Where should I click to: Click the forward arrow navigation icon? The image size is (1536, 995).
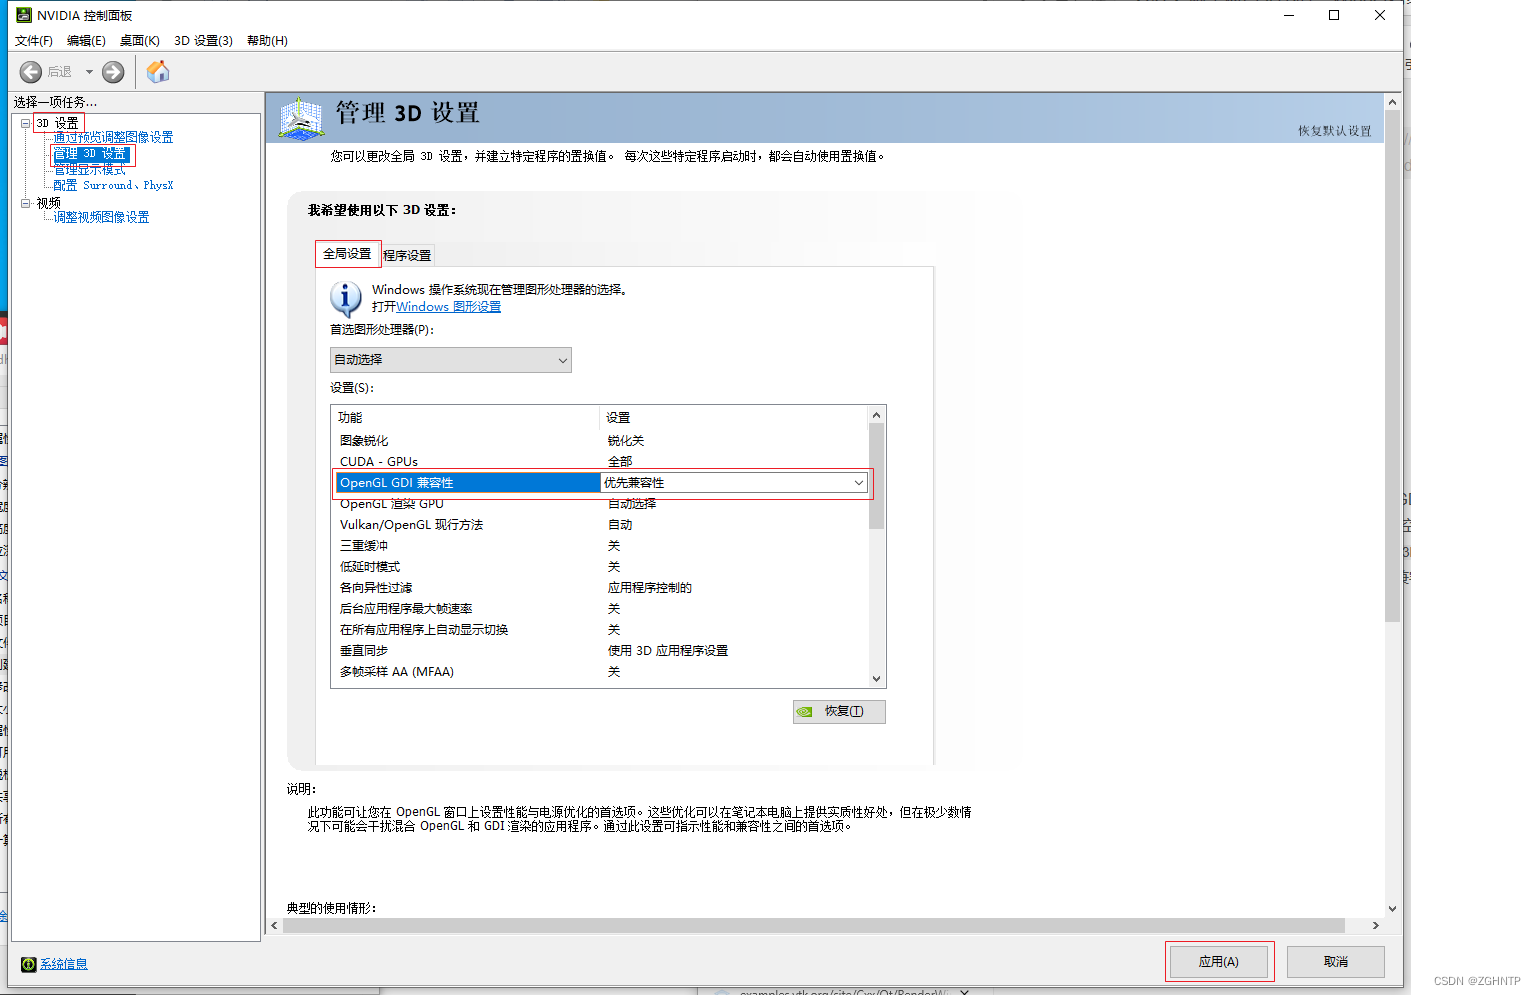tap(114, 72)
